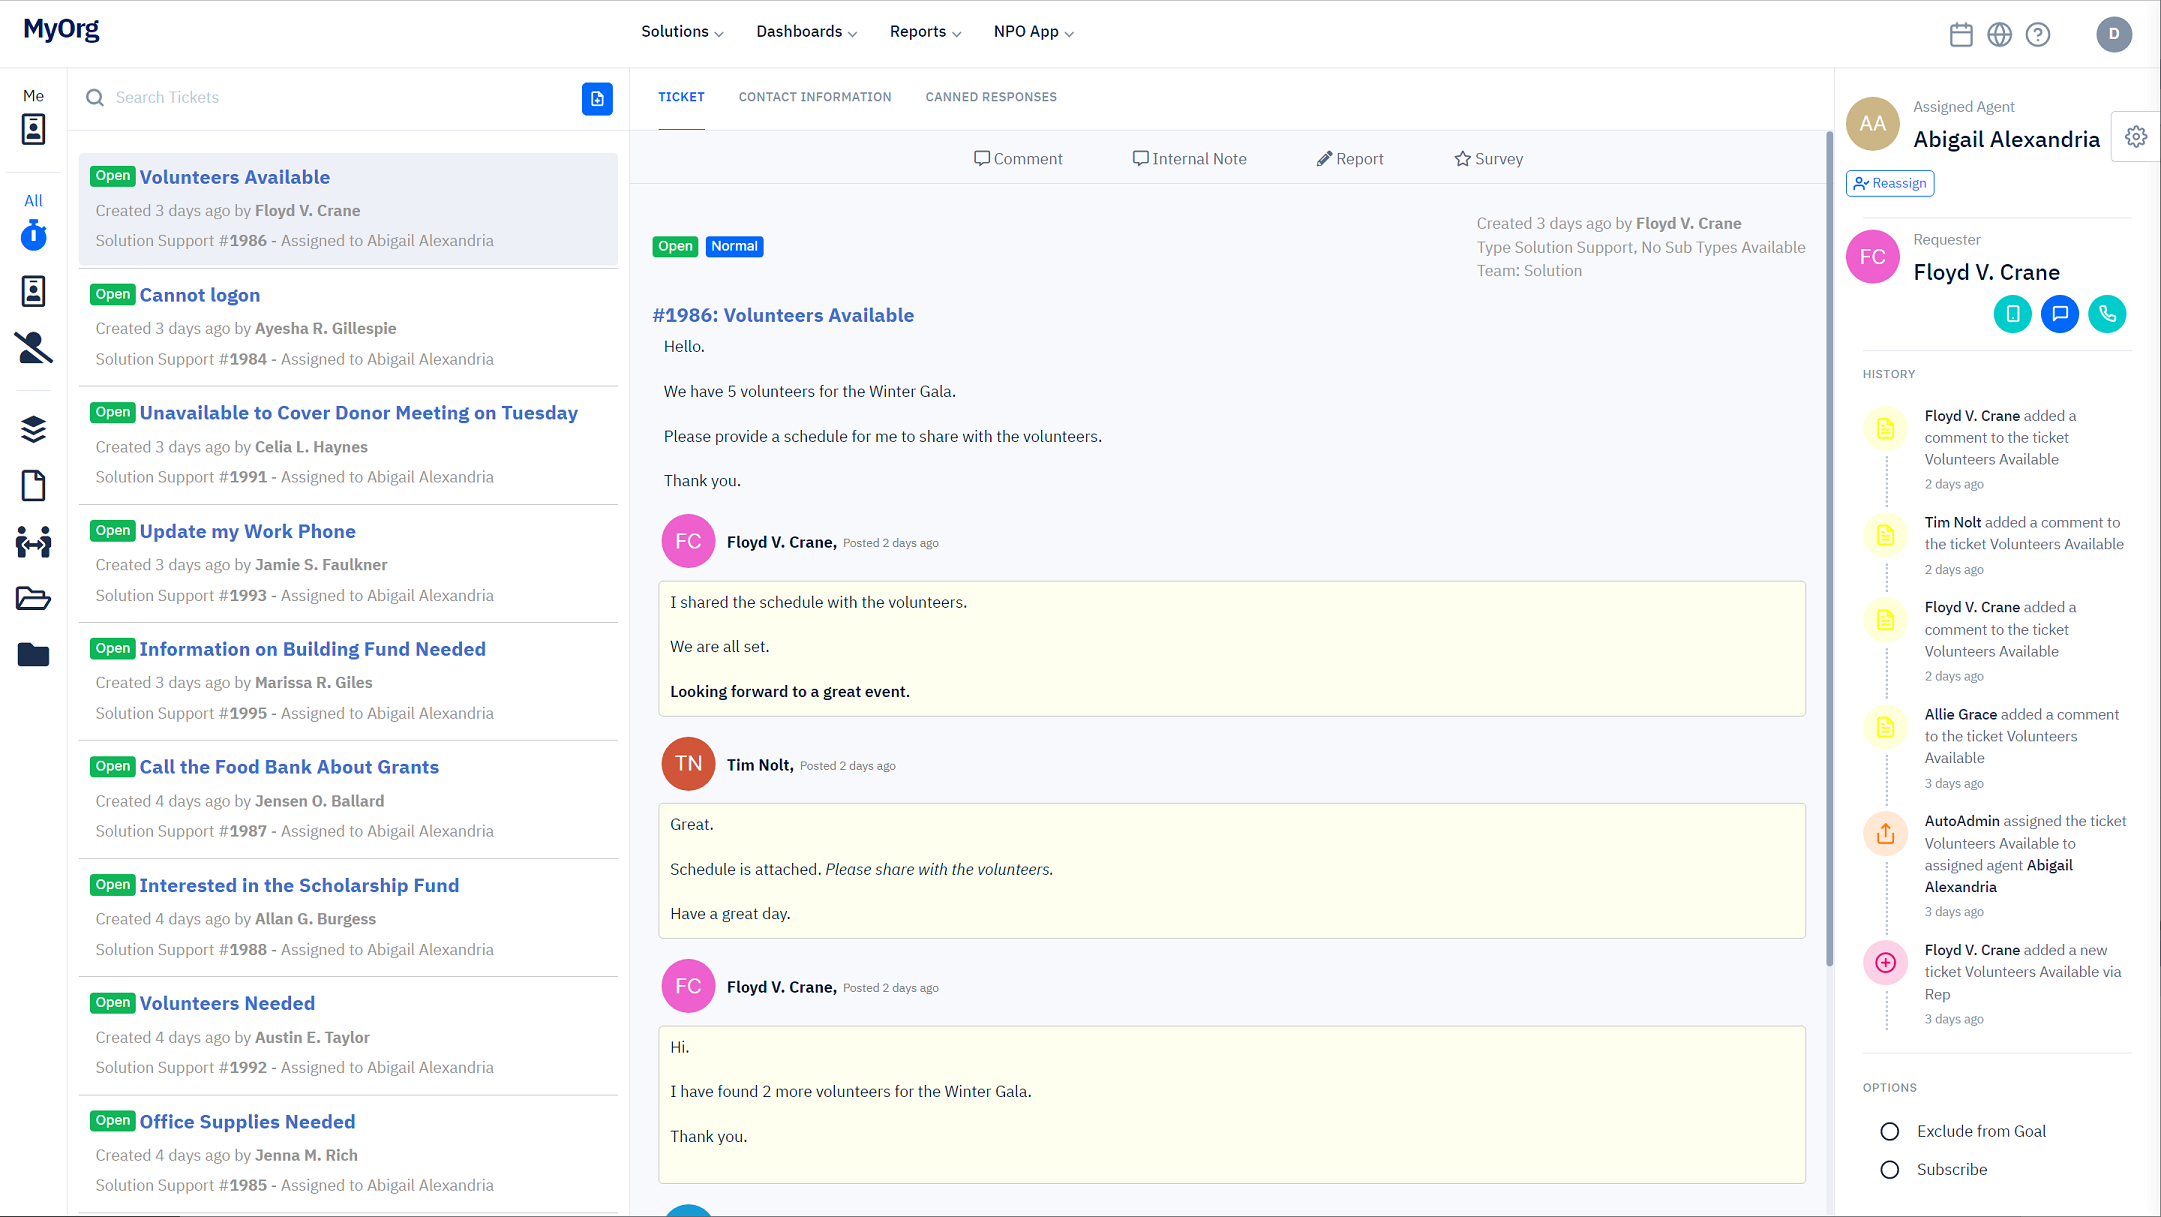Open the unassigned person sidebar icon
The width and height of the screenshot is (2161, 1217).
tap(33, 347)
